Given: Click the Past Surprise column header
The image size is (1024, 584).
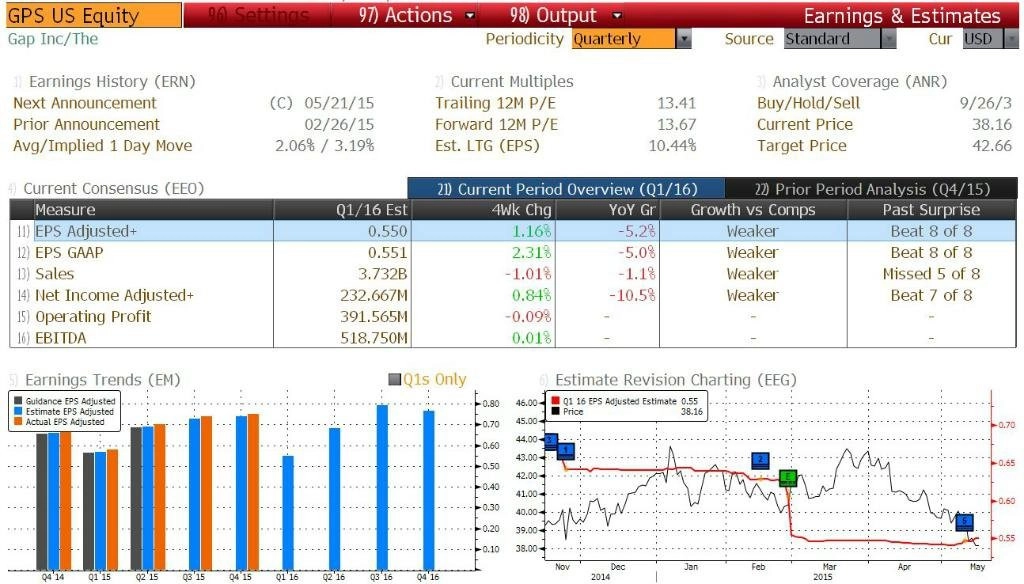Looking at the screenshot, I should (x=931, y=210).
